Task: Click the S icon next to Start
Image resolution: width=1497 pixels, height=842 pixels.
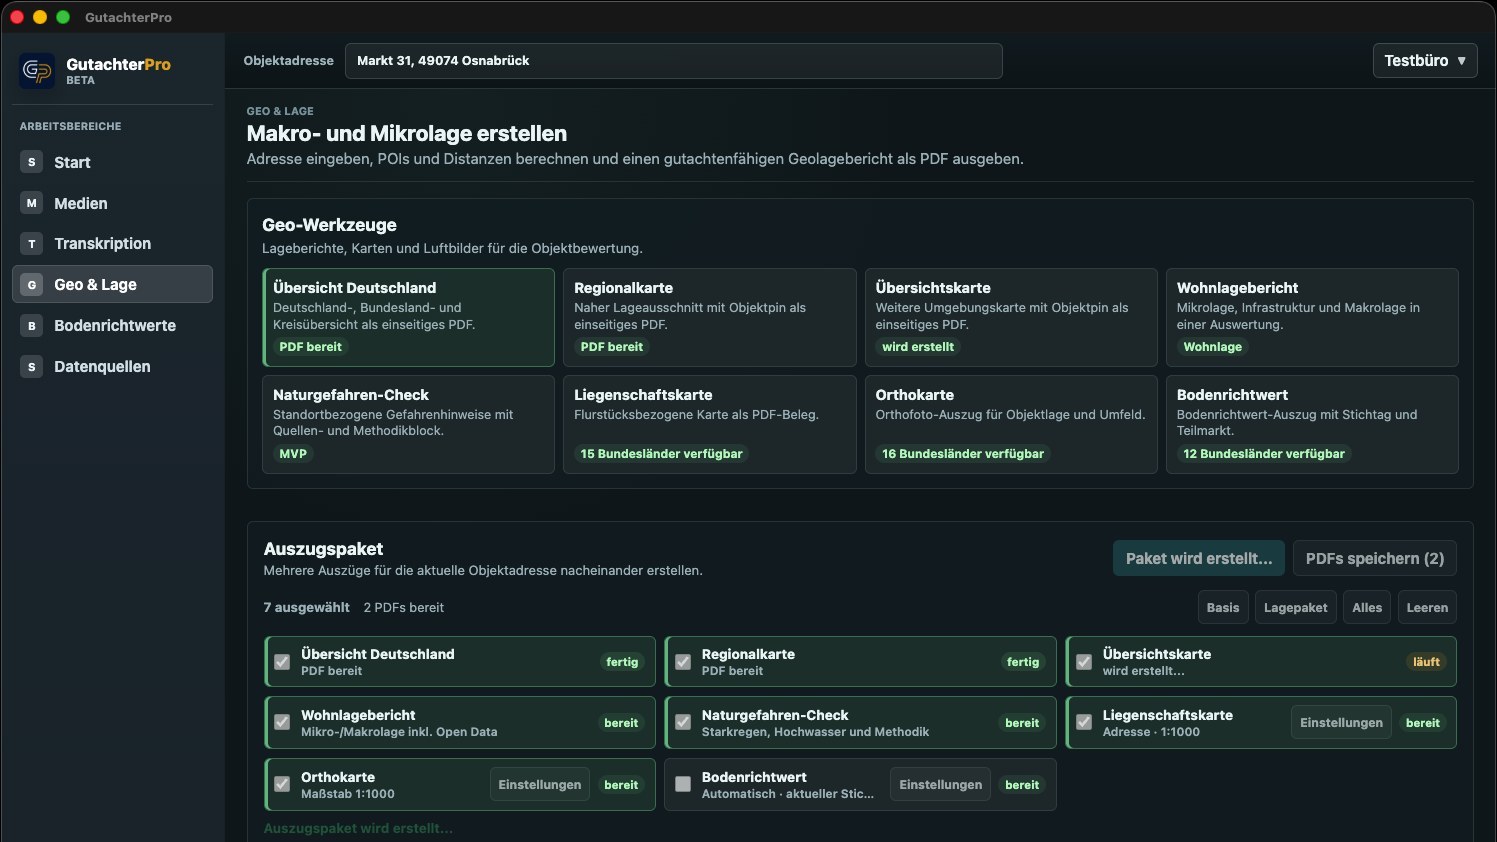Action: pos(32,162)
